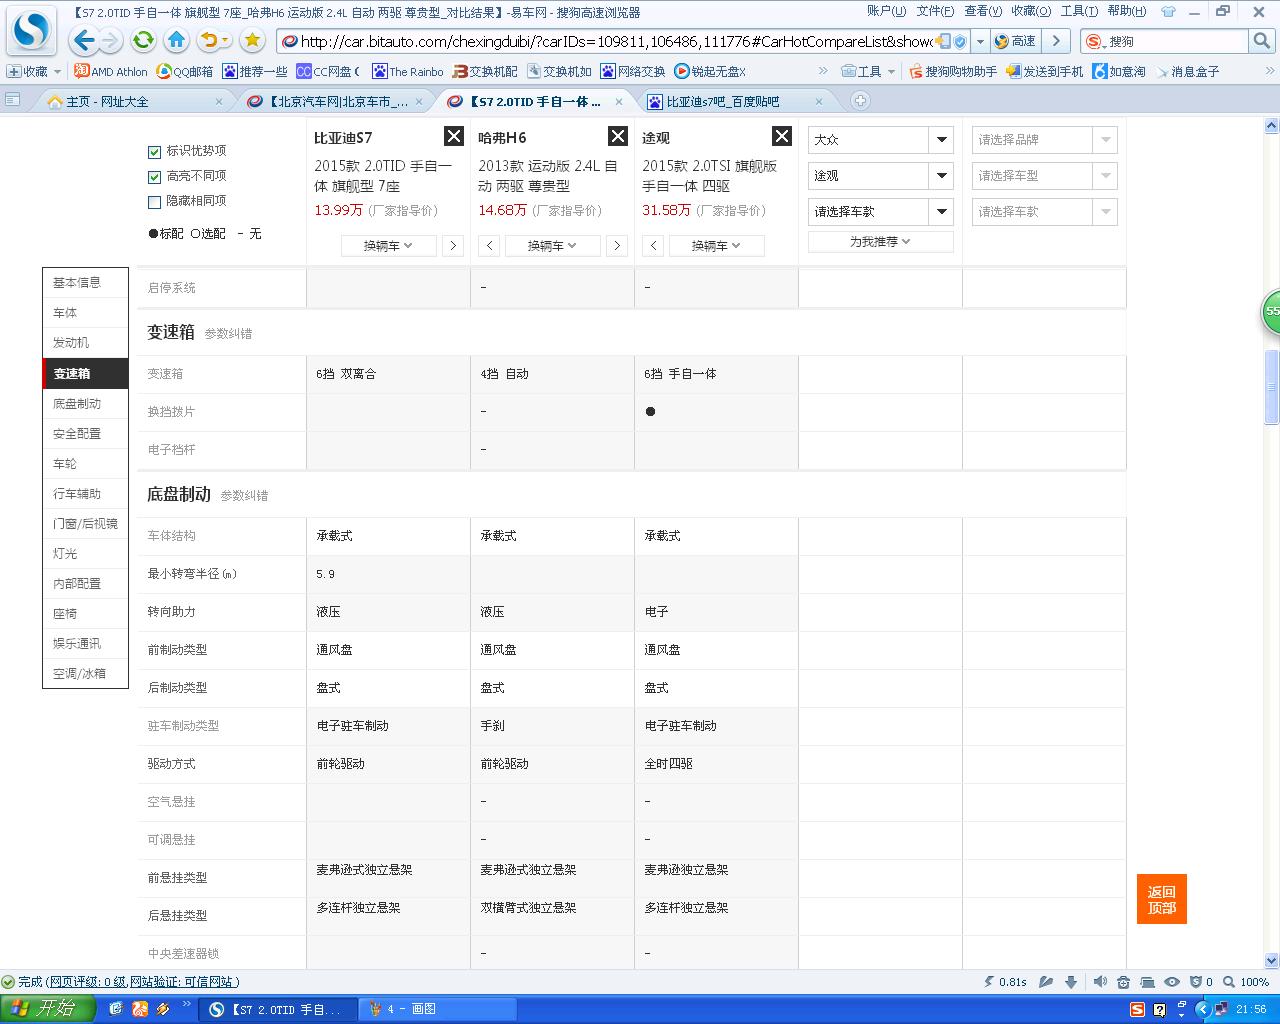Switch to the 比亚迪s7吧_百度贴吧 tab
Image resolution: width=1280 pixels, height=1024 pixels.
(736, 102)
